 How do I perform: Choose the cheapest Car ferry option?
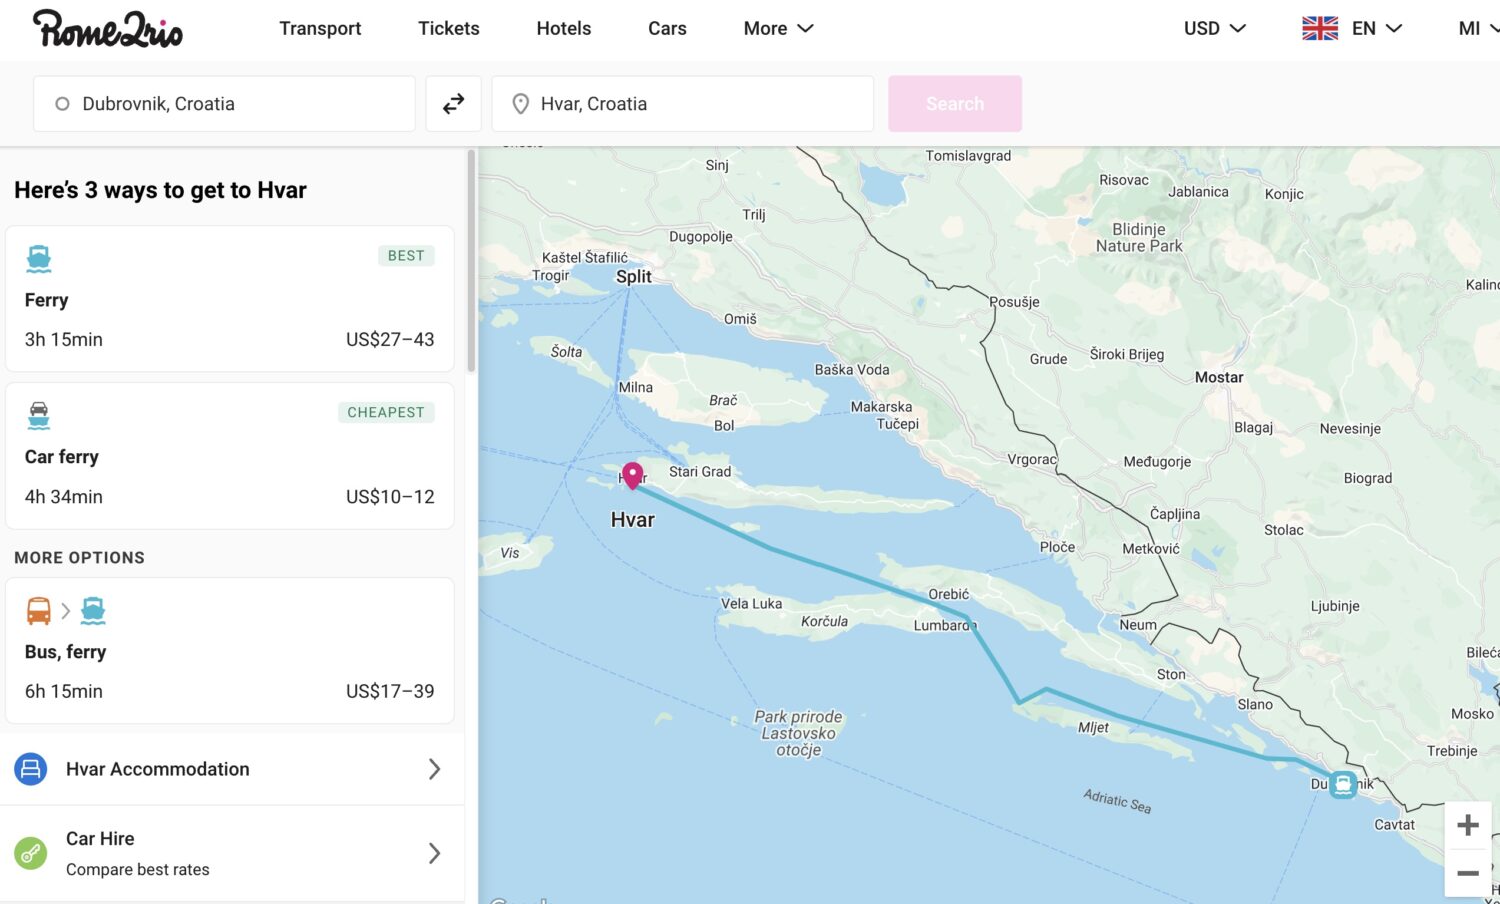230,456
